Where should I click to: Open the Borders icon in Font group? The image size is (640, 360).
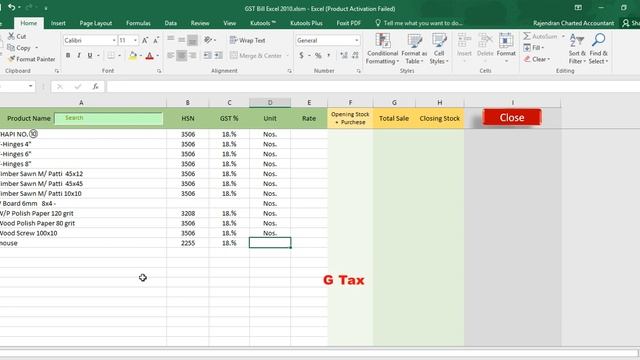111,56
